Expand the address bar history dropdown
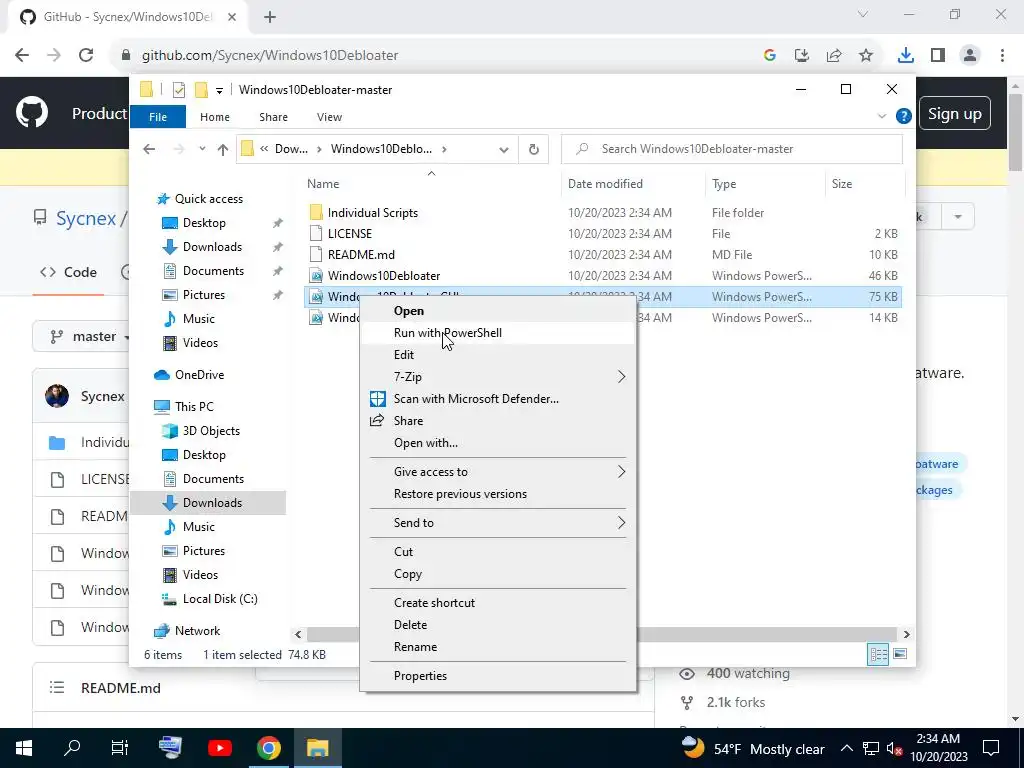The width and height of the screenshot is (1024, 768). point(504,150)
